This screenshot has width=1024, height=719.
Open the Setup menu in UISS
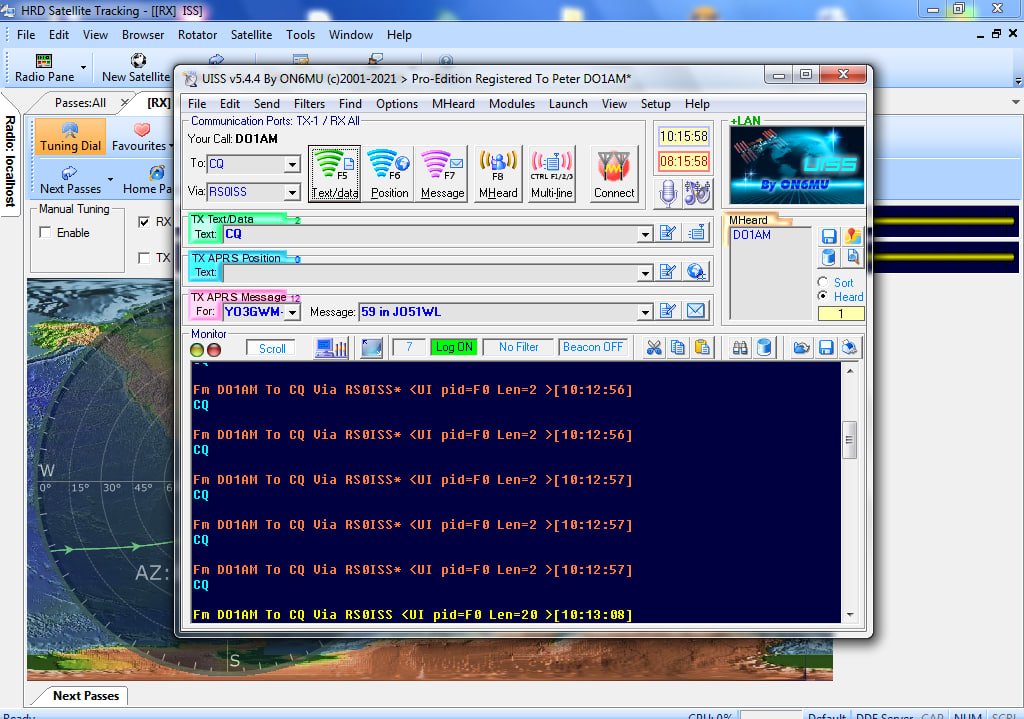pyautogui.click(x=655, y=104)
